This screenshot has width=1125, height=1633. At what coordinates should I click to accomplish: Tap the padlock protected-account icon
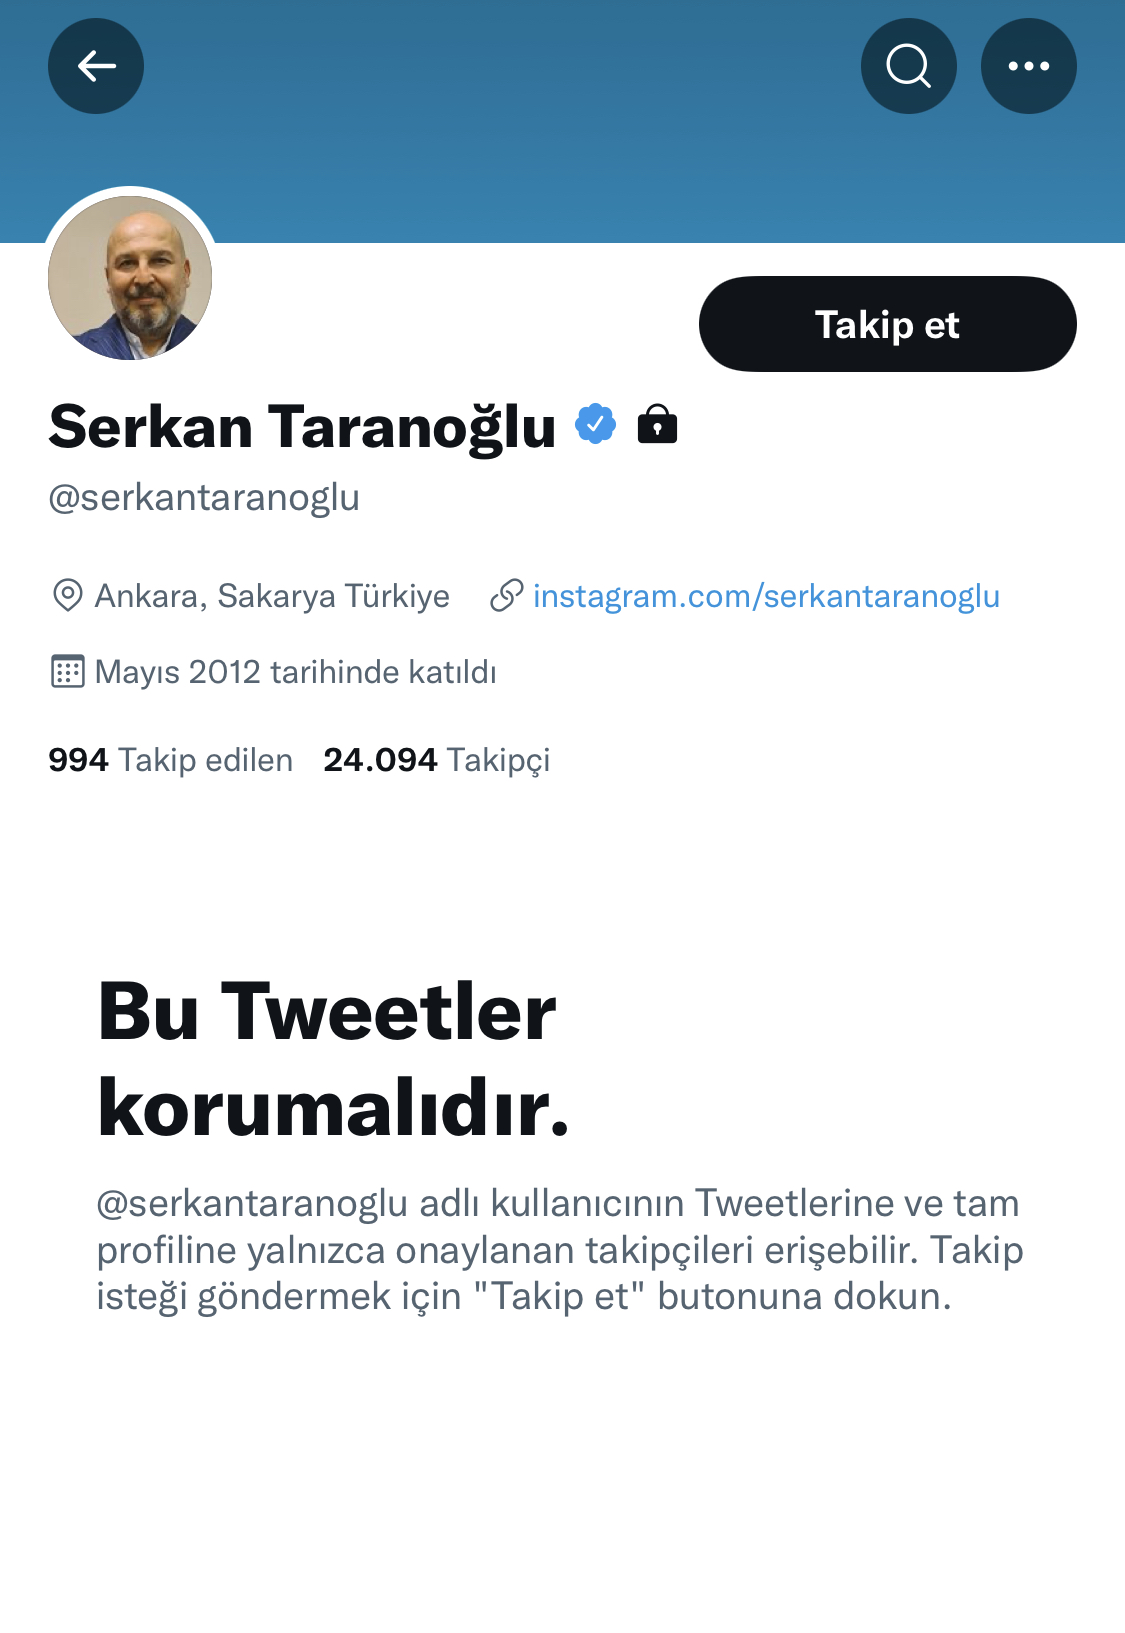click(x=657, y=424)
